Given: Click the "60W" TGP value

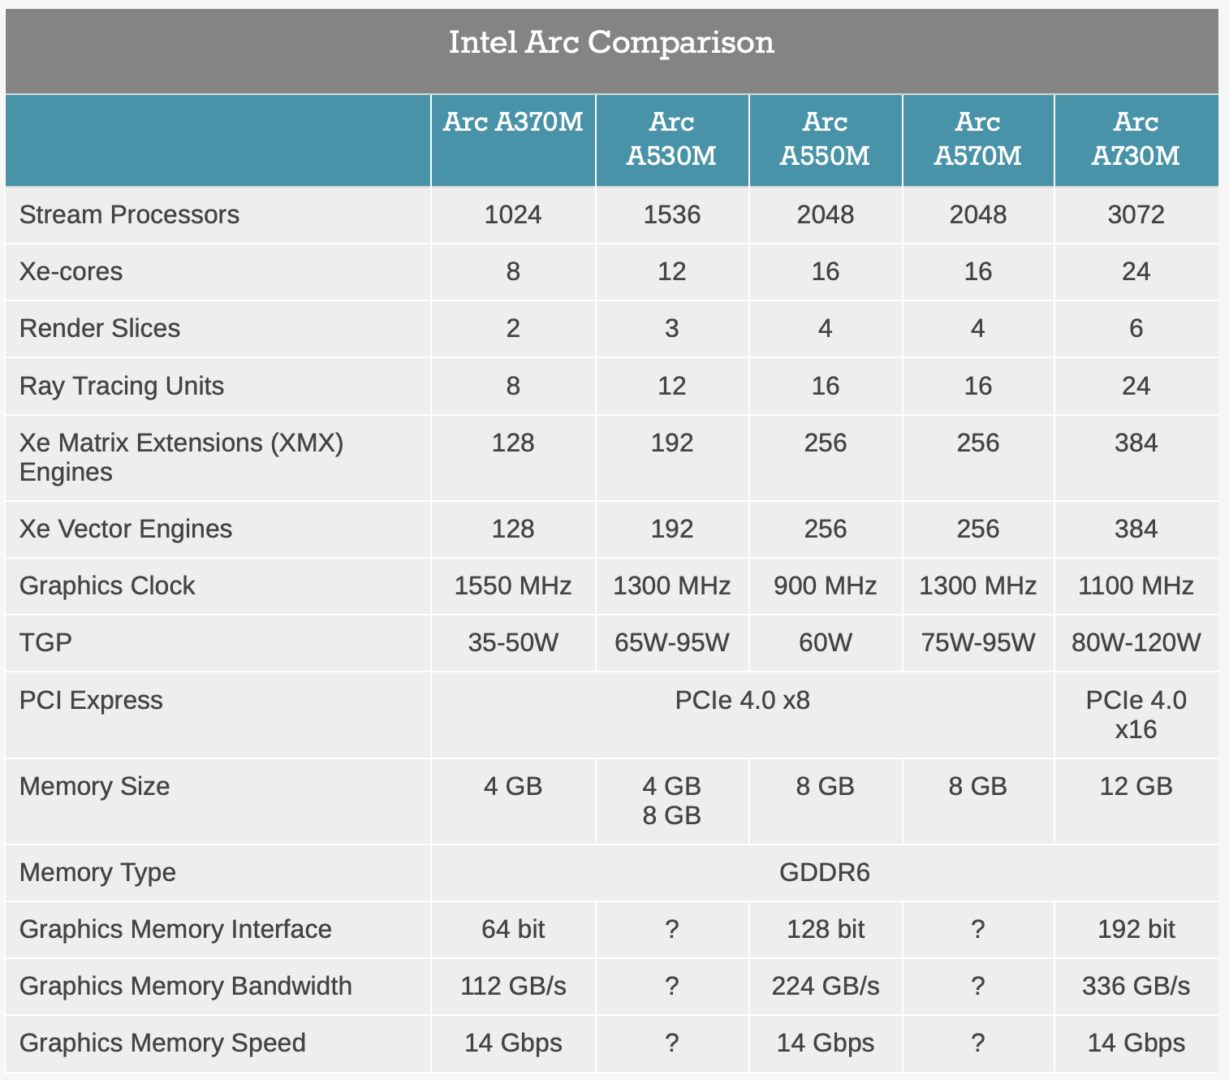Looking at the screenshot, I should [x=825, y=643].
